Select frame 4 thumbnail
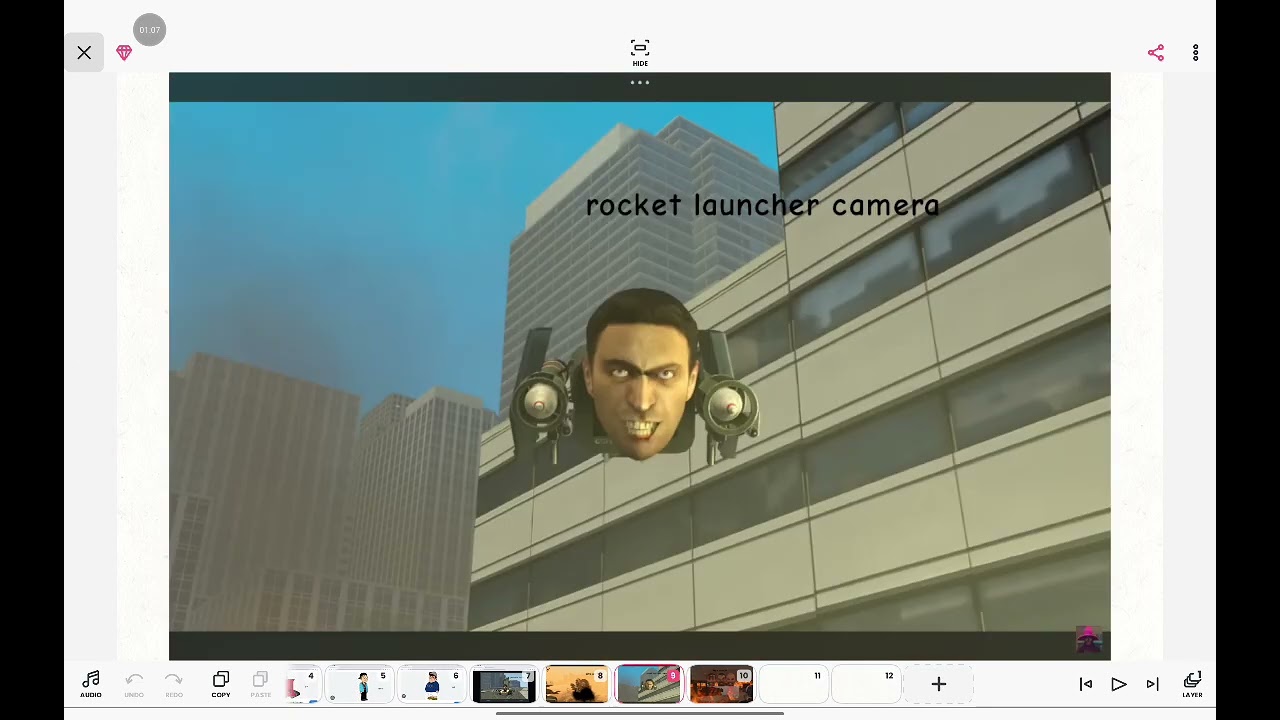 pyautogui.click(x=303, y=685)
